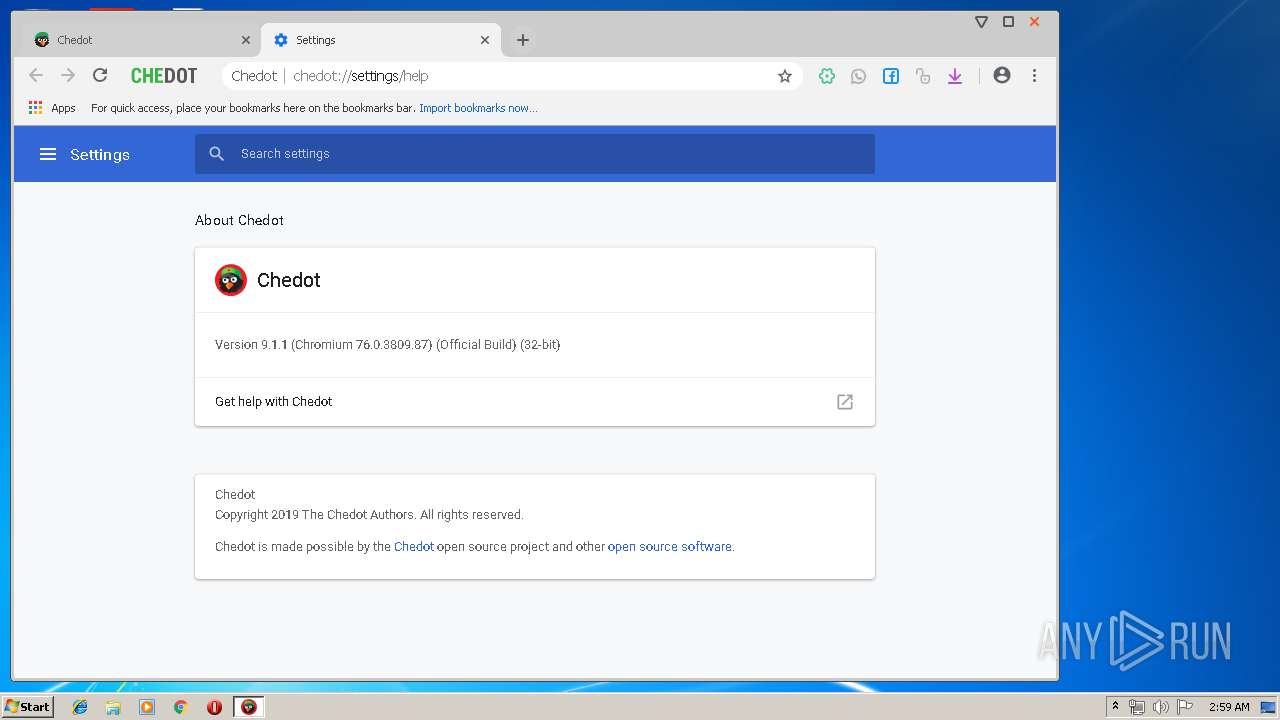Click the external link icon for help
This screenshot has height=720, width=1280.
click(845, 402)
